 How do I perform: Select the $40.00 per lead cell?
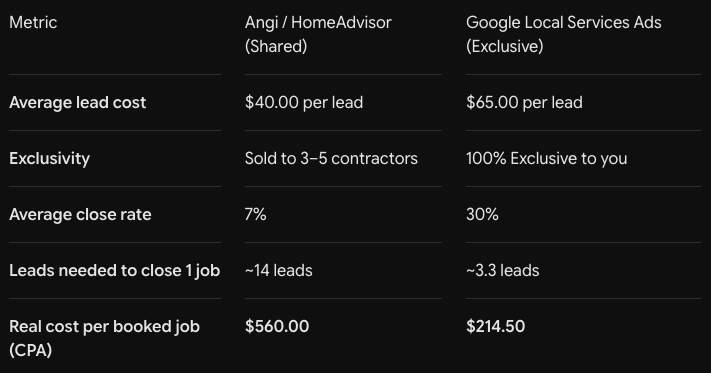pyautogui.click(x=304, y=102)
